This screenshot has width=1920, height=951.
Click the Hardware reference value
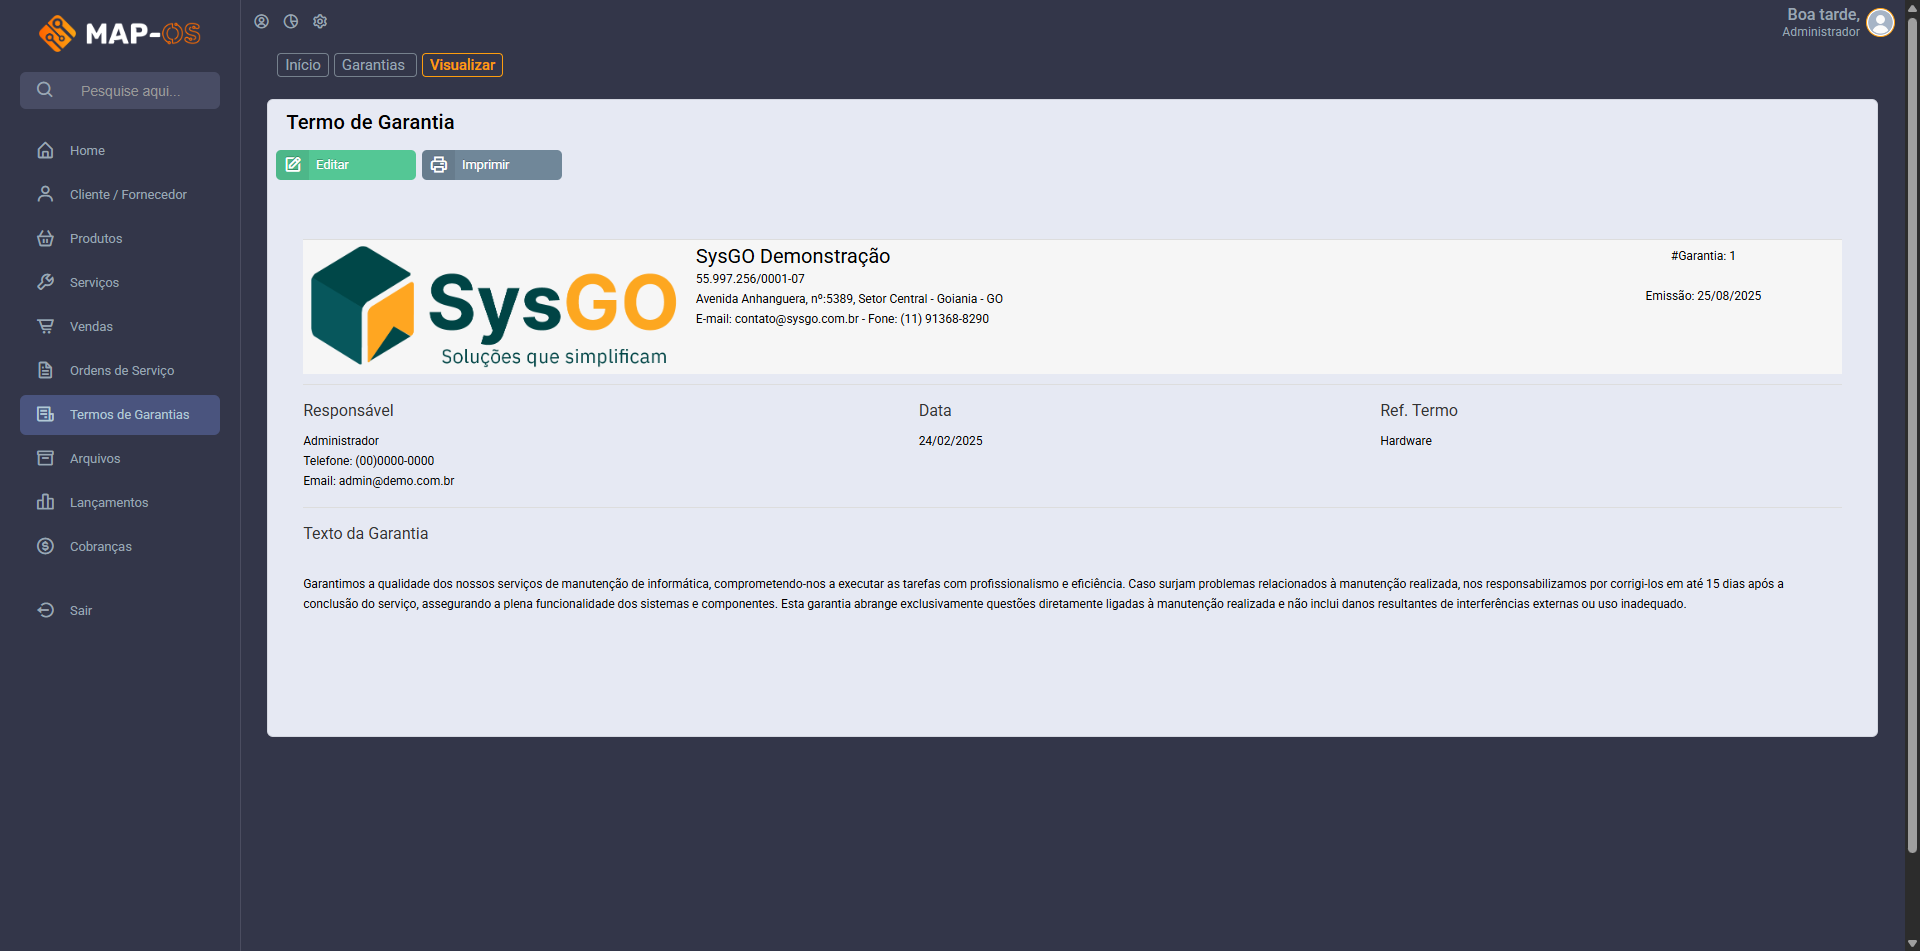[x=1406, y=441]
